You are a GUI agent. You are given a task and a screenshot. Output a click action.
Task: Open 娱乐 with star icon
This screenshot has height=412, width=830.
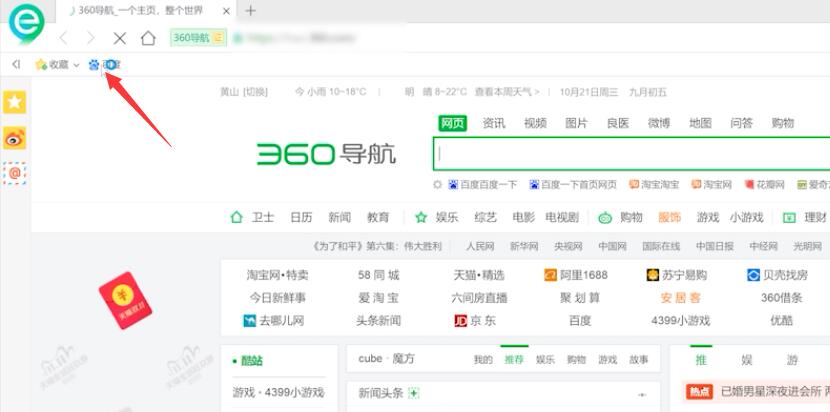point(437,217)
